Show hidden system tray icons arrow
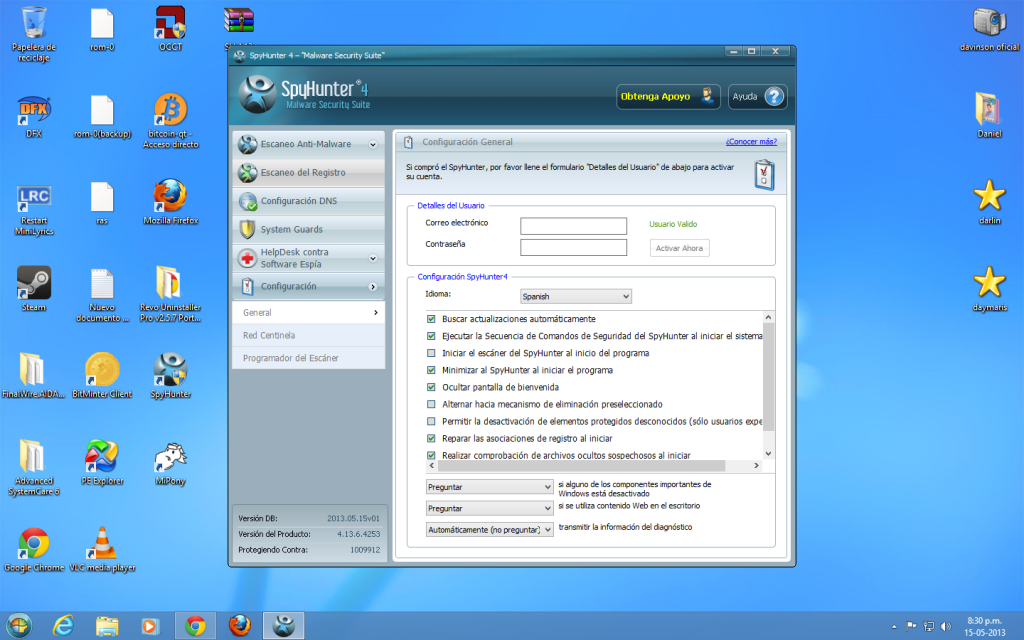The width and height of the screenshot is (1024, 640). tap(893, 627)
